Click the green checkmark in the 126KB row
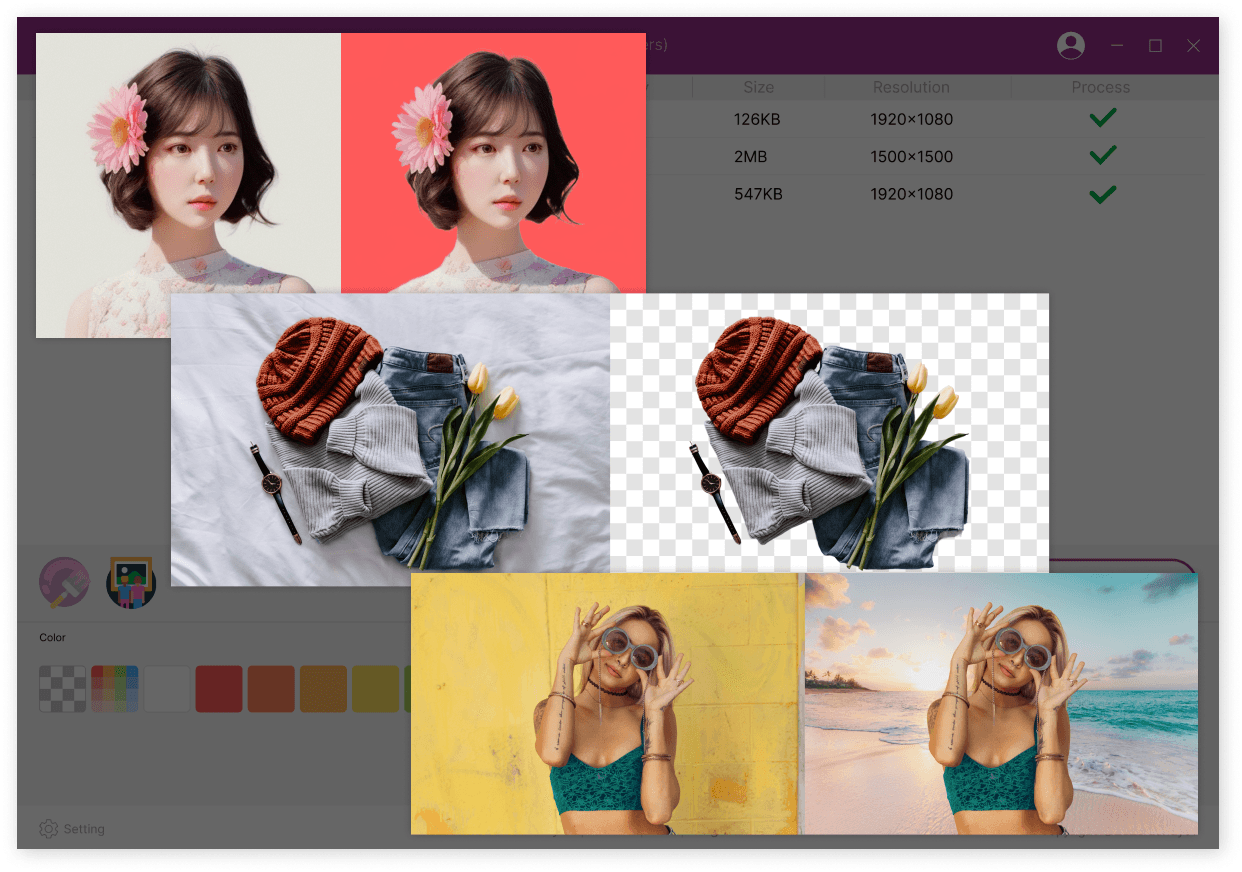The height and width of the screenshot is (872, 1242). click(x=1102, y=118)
